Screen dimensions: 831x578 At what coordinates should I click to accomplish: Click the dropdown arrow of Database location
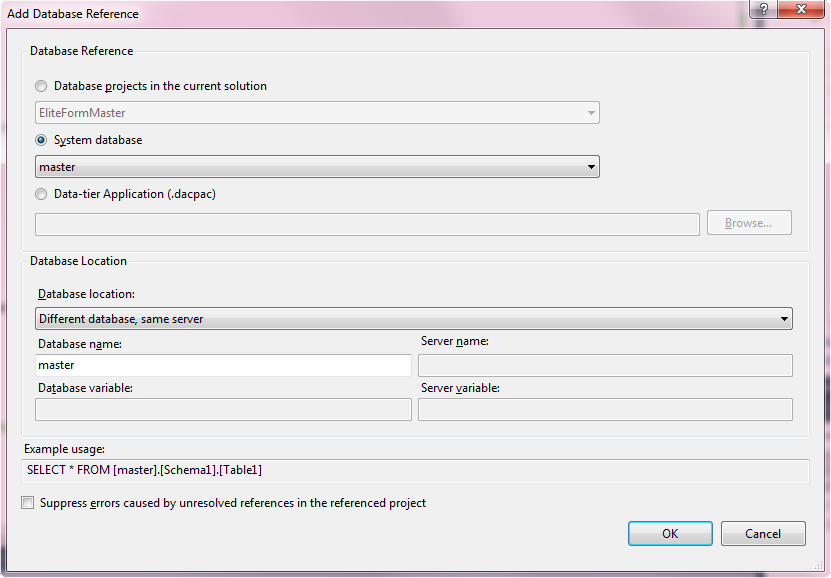click(784, 319)
